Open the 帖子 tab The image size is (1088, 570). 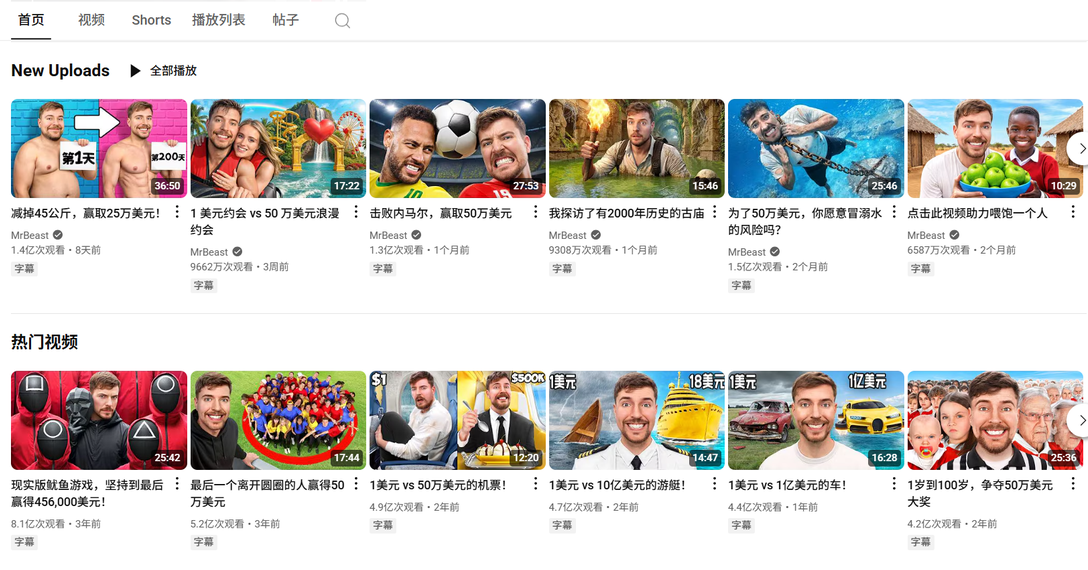tap(286, 20)
